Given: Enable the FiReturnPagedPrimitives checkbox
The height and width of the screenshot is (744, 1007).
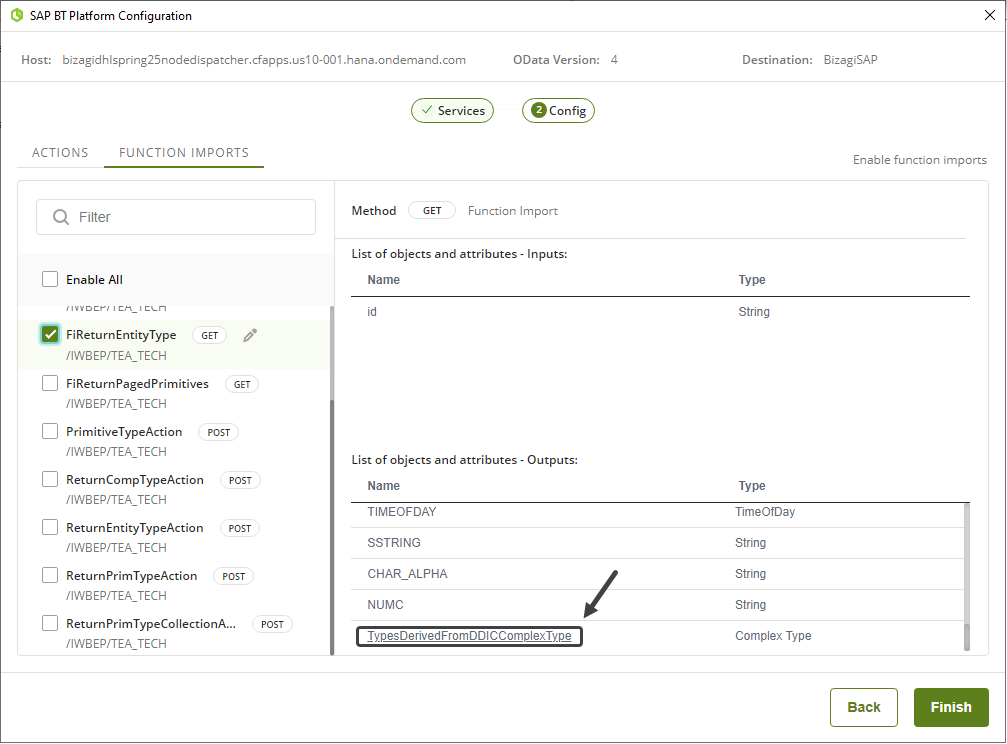Looking at the screenshot, I should point(50,384).
